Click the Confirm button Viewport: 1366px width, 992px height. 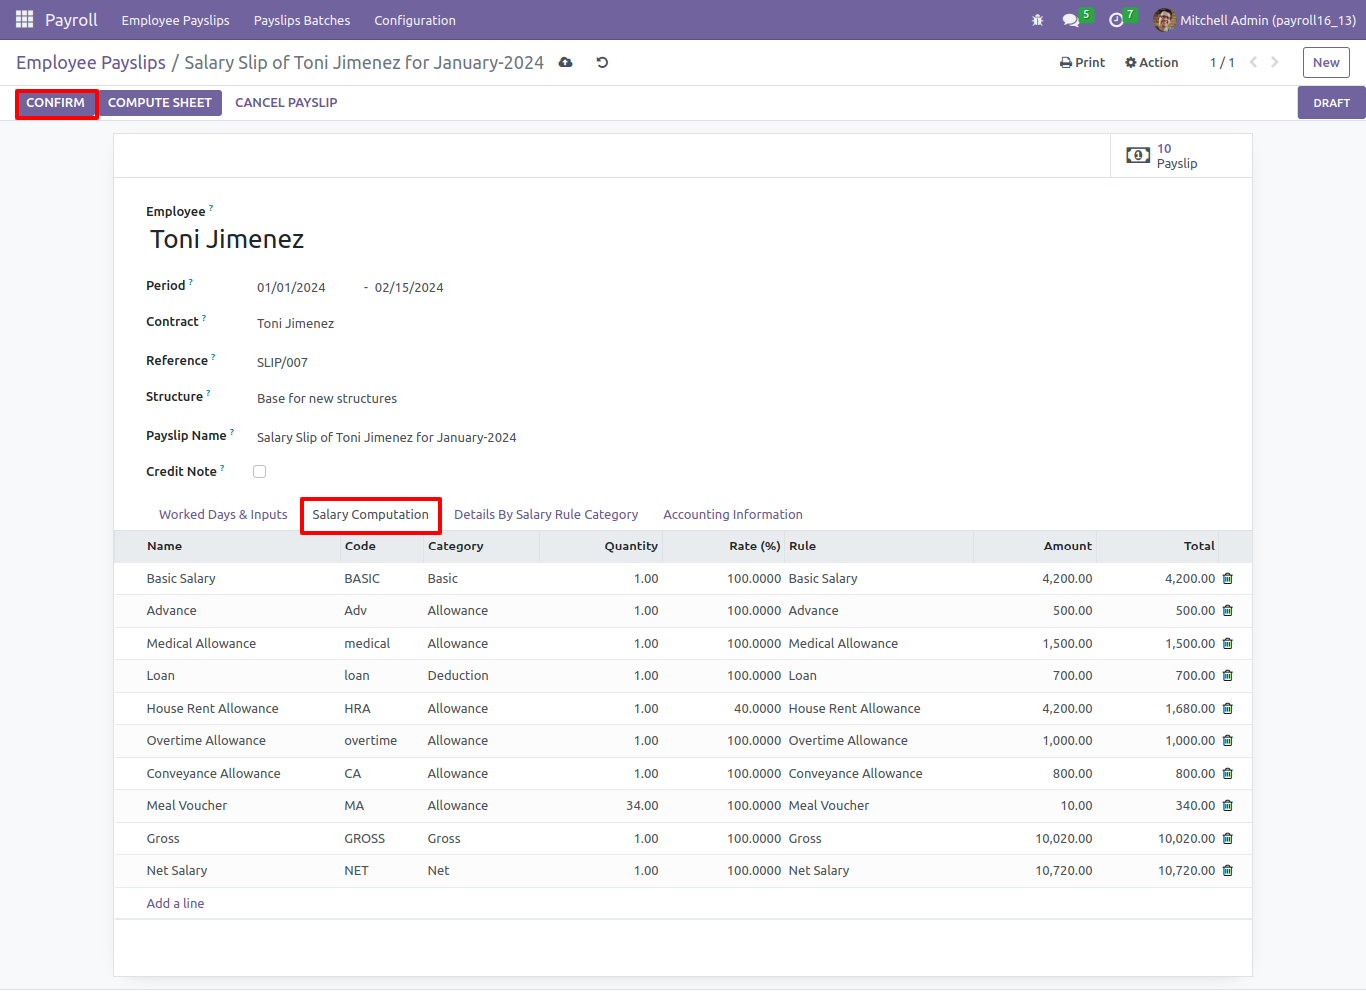(56, 103)
